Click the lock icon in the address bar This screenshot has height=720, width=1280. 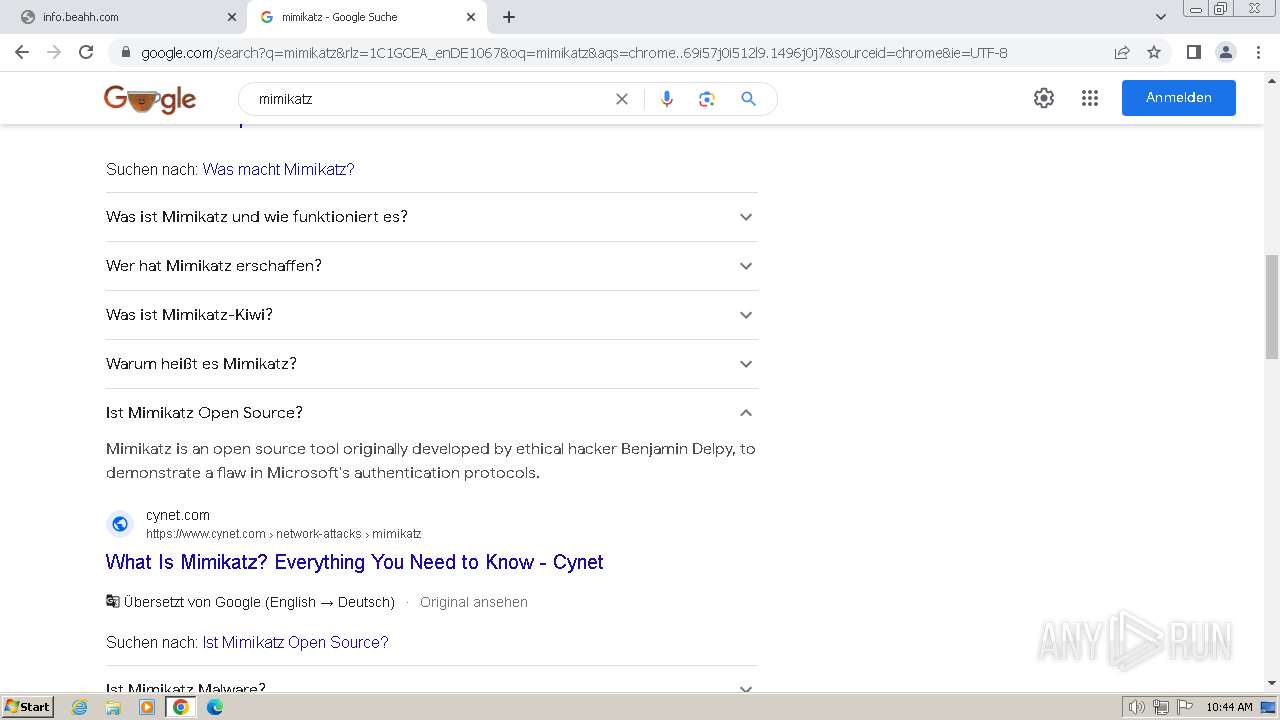(x=126, y=53)
